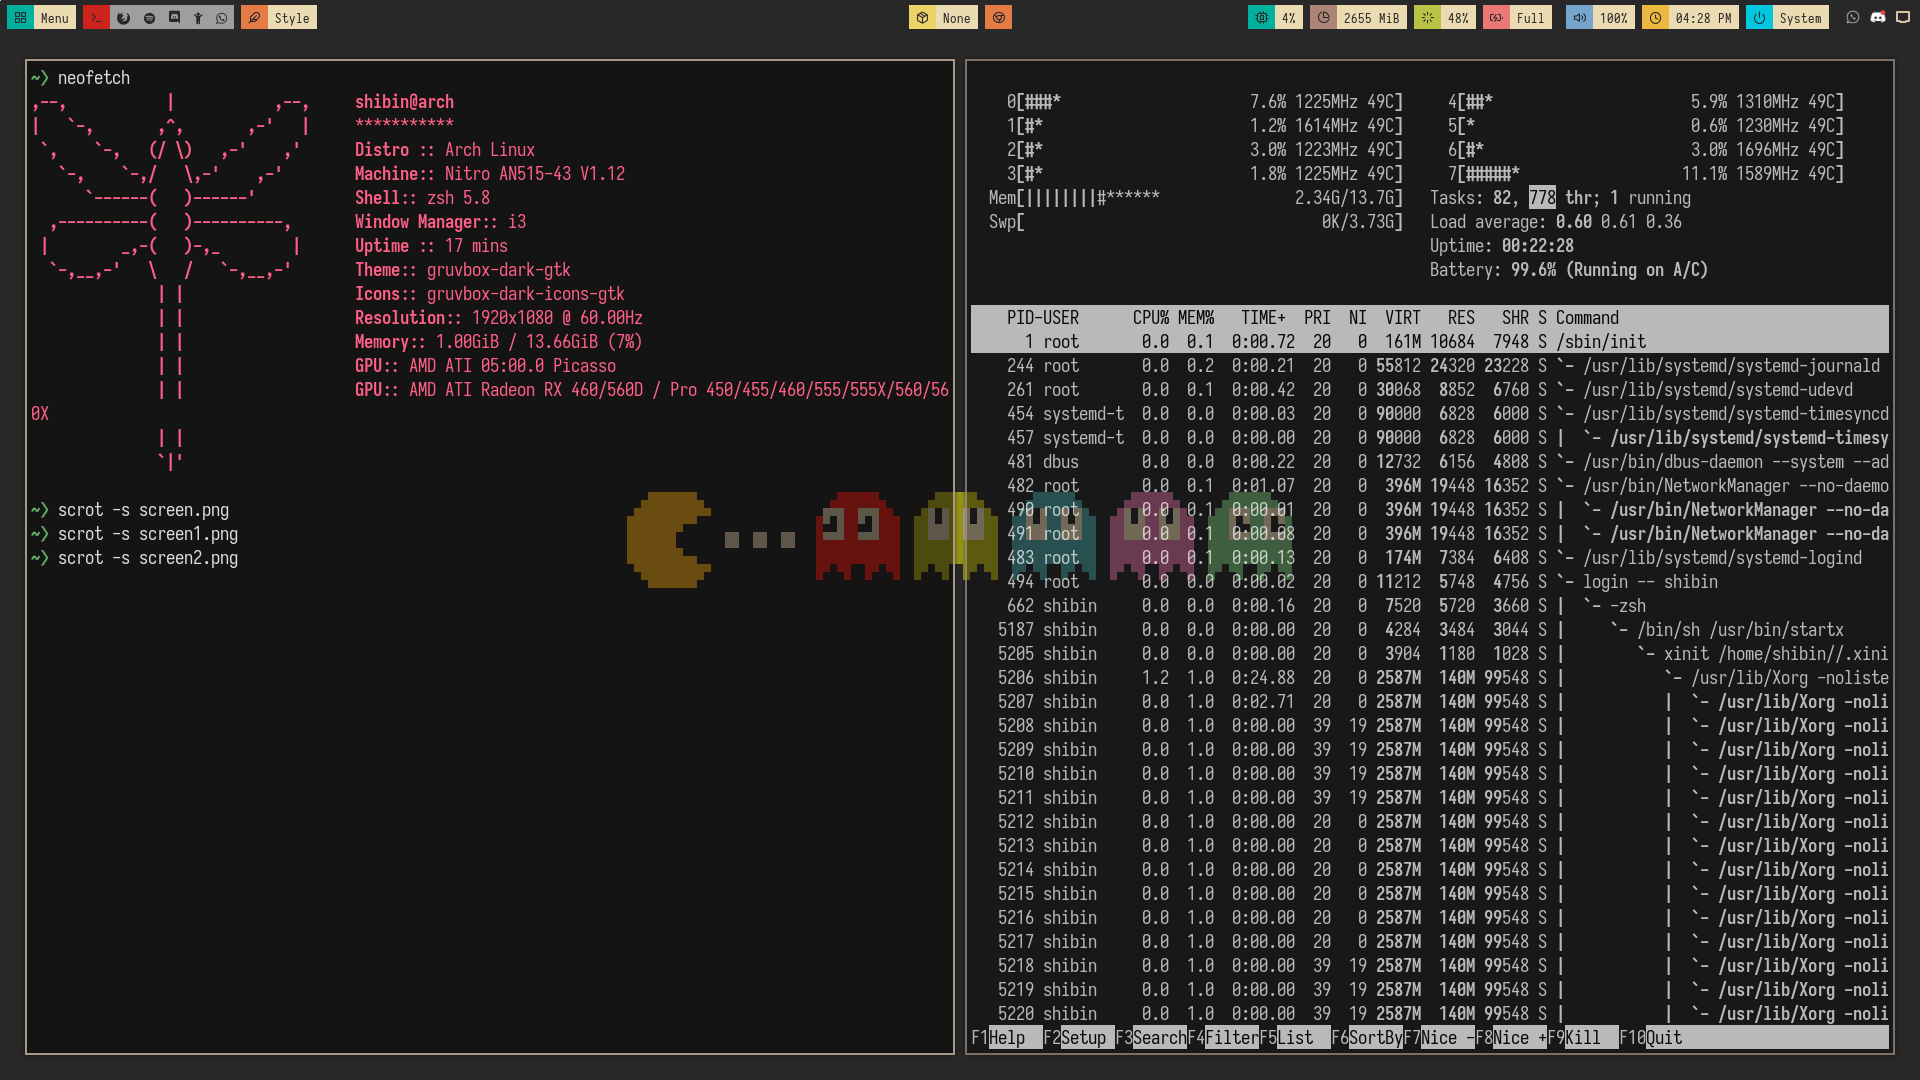This screenshot has width=1920, height=1080.
Task: Switch to the Firefox workspace icon
Action: pos(123,18)
